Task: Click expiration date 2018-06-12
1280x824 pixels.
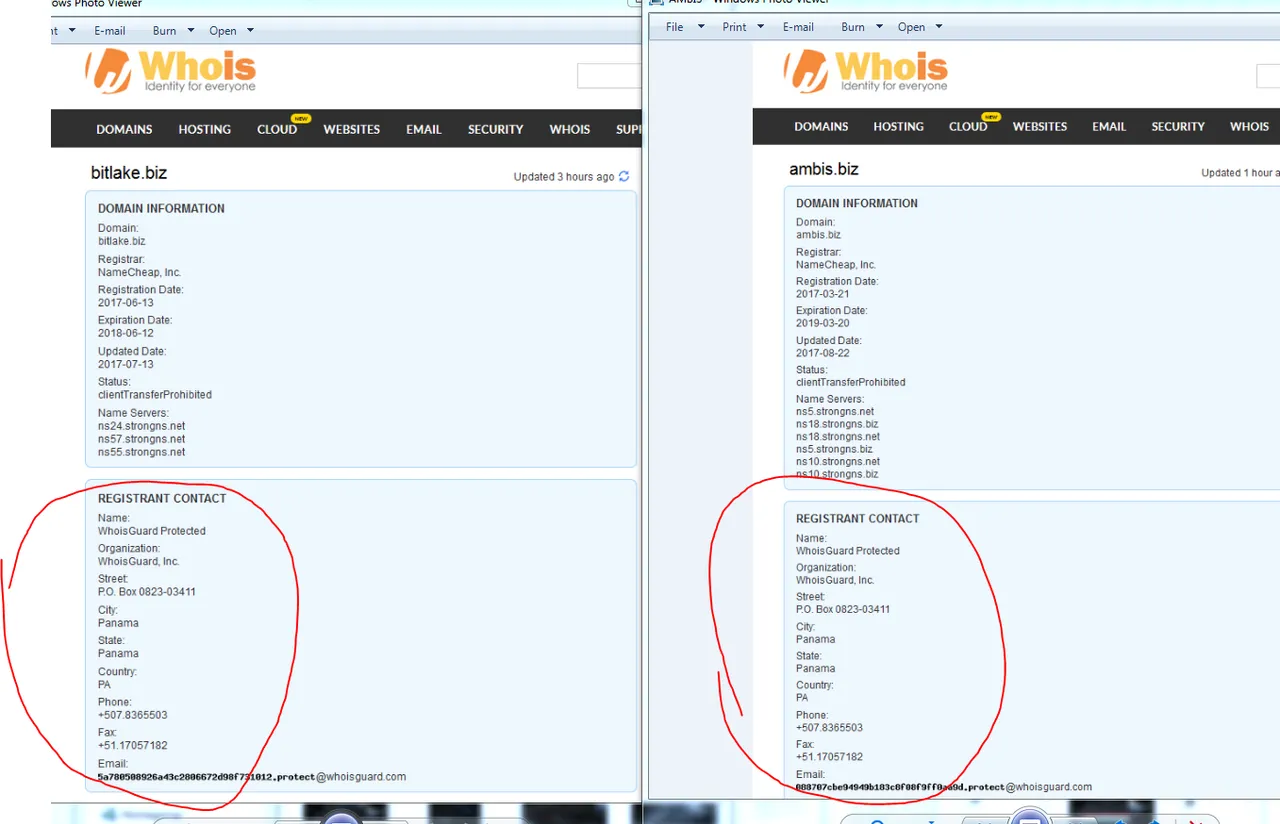Action: (x=126, y=333)
